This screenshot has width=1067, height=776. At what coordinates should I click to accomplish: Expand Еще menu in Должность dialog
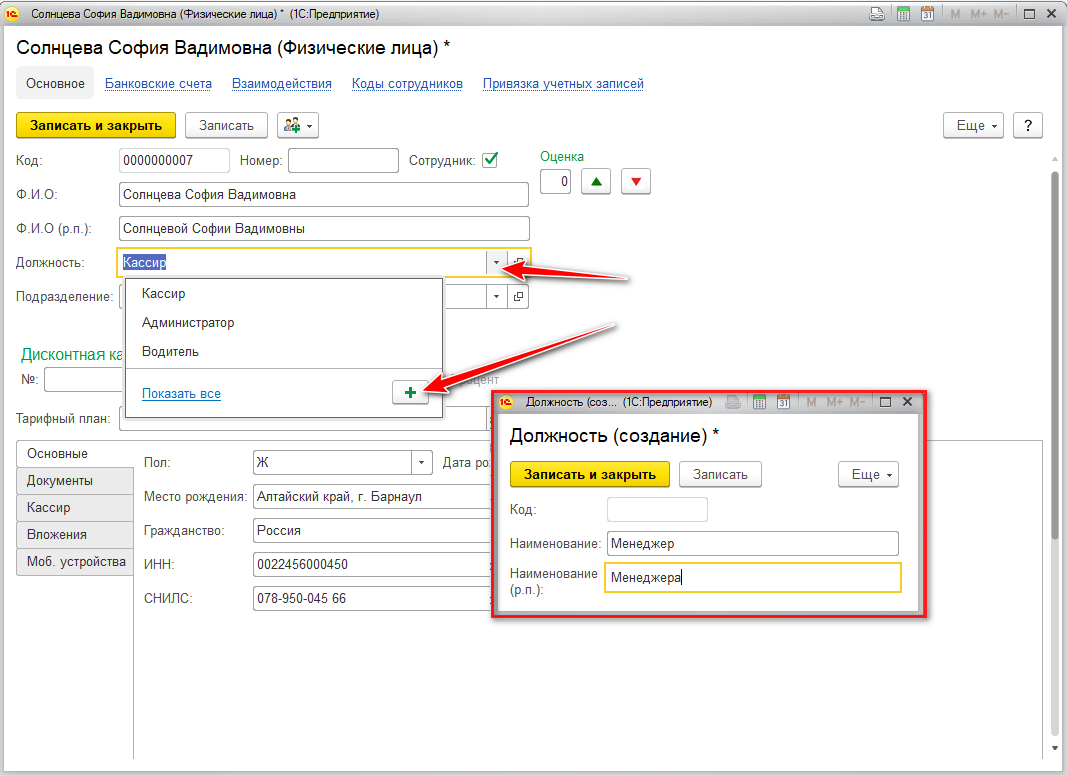coord(868,475)
